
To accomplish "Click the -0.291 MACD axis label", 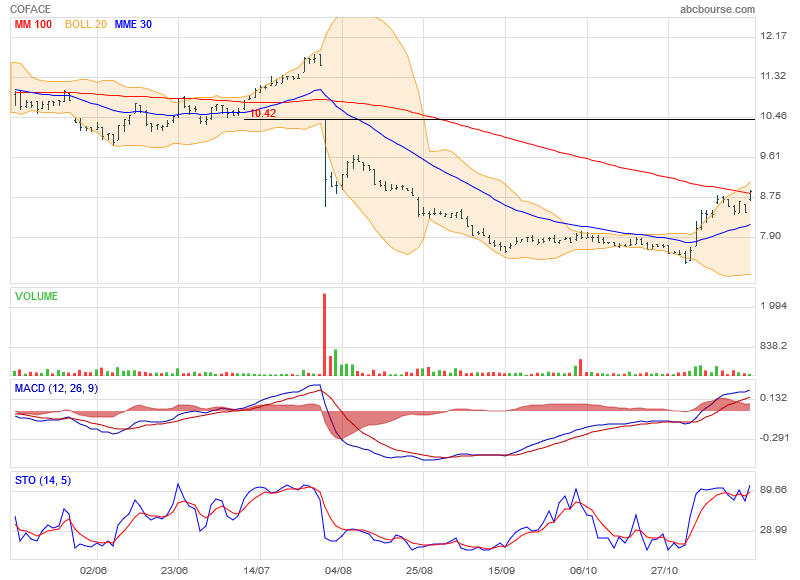I will pyautogui.click(x=775, y=438).
